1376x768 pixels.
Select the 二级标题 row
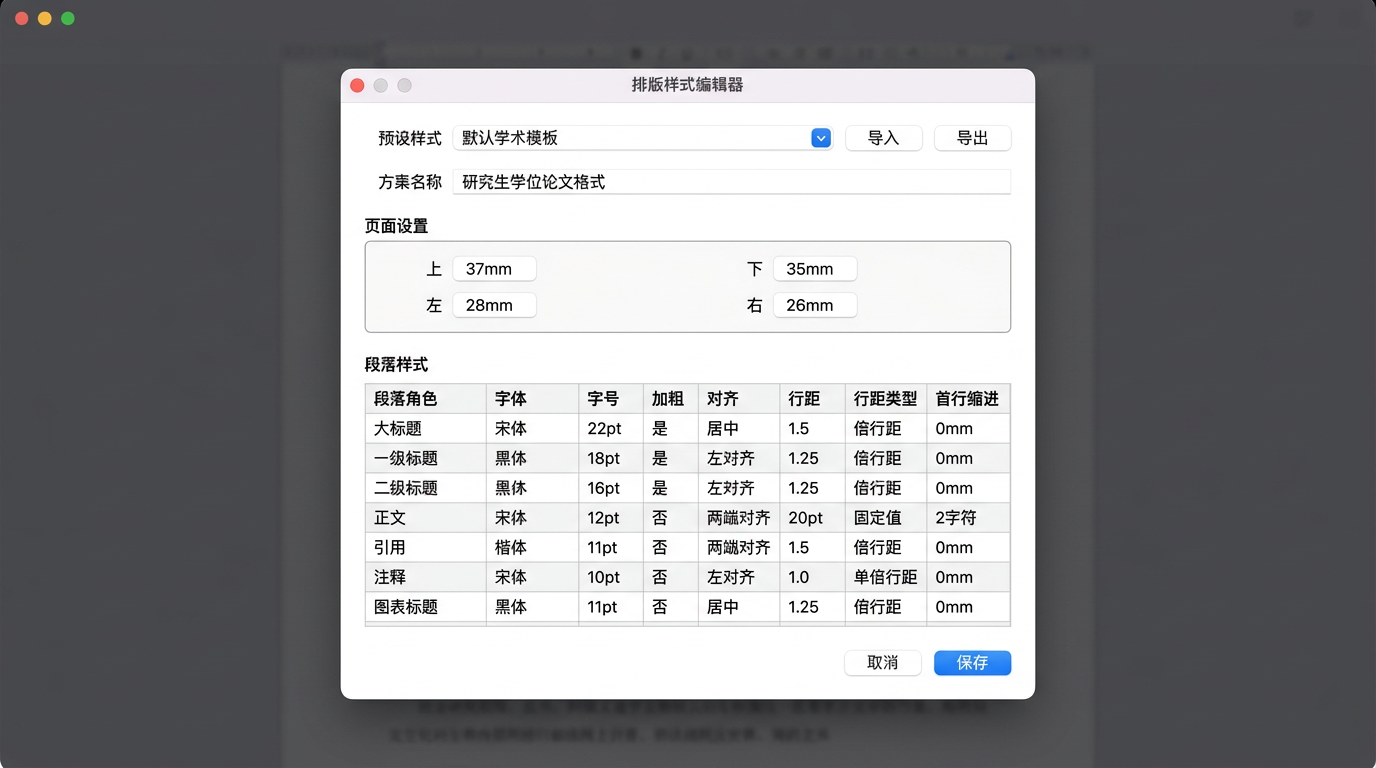click(x=688, y=488)
